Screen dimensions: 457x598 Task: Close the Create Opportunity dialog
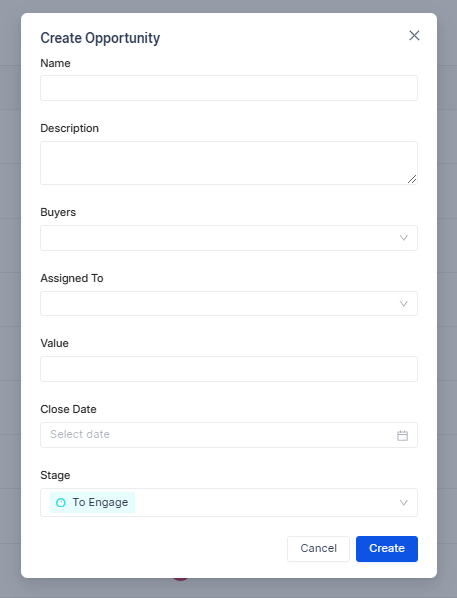tap(414, 35)
